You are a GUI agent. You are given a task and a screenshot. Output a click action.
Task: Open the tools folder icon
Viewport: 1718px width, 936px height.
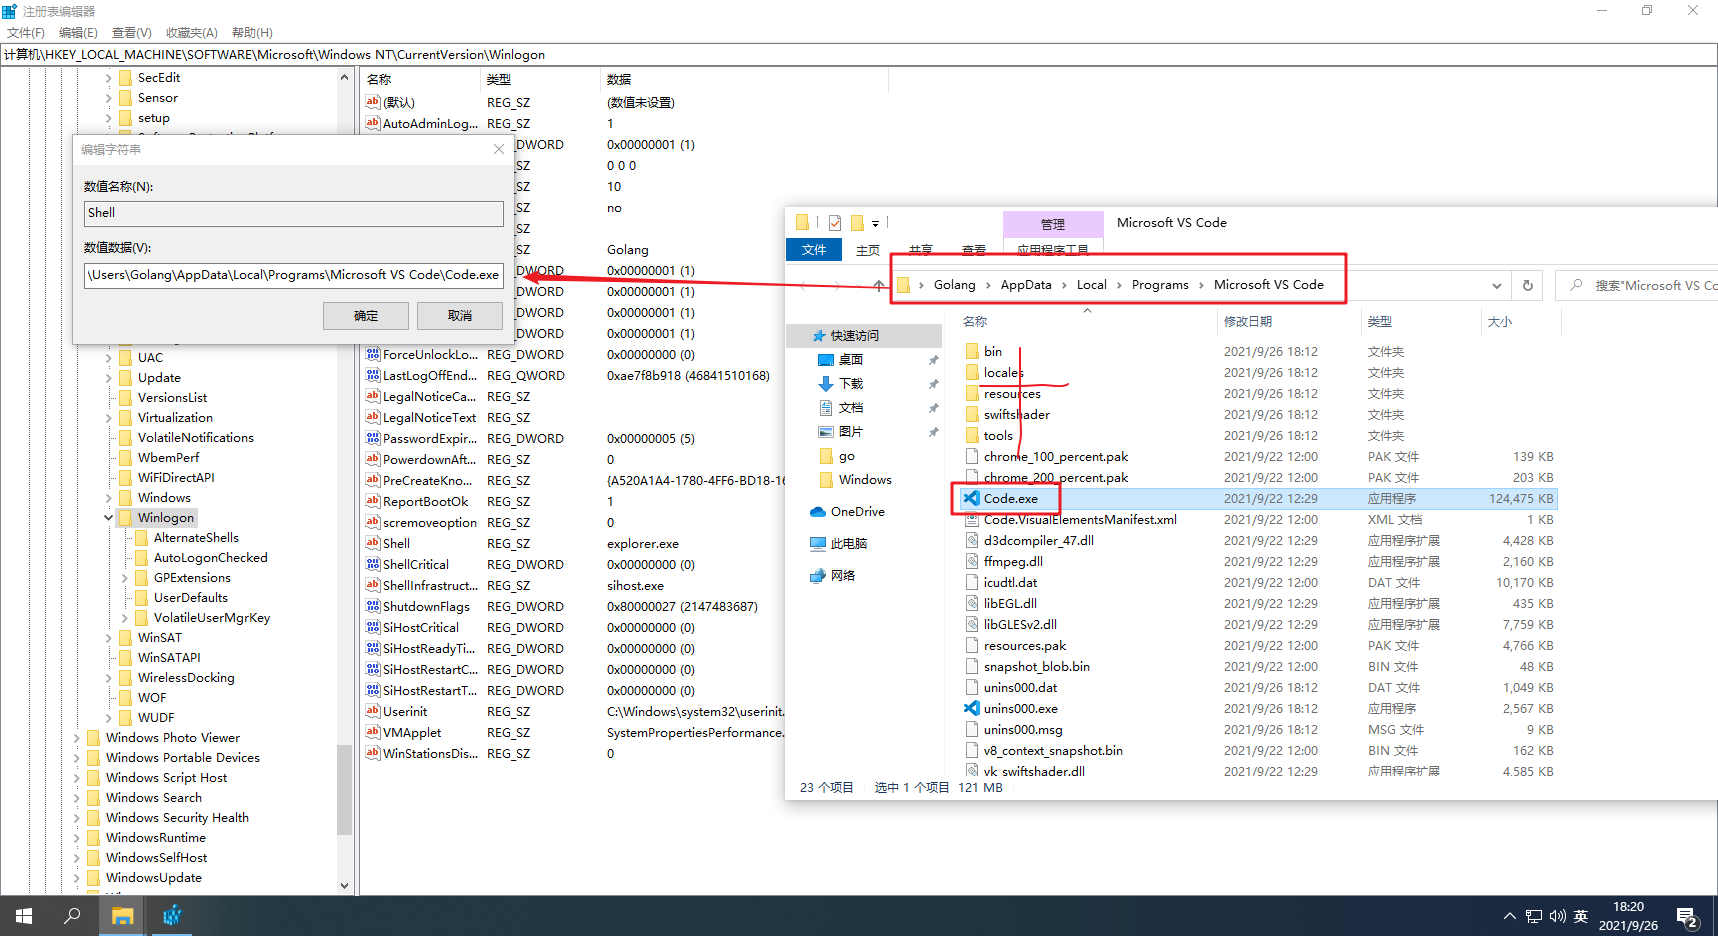972,435
